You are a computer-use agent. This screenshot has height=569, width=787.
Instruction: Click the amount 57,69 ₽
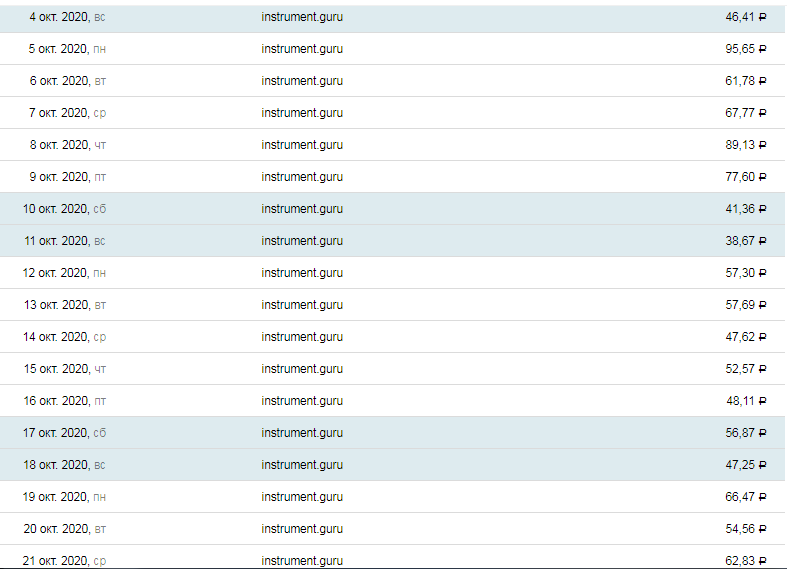[746, 305]
